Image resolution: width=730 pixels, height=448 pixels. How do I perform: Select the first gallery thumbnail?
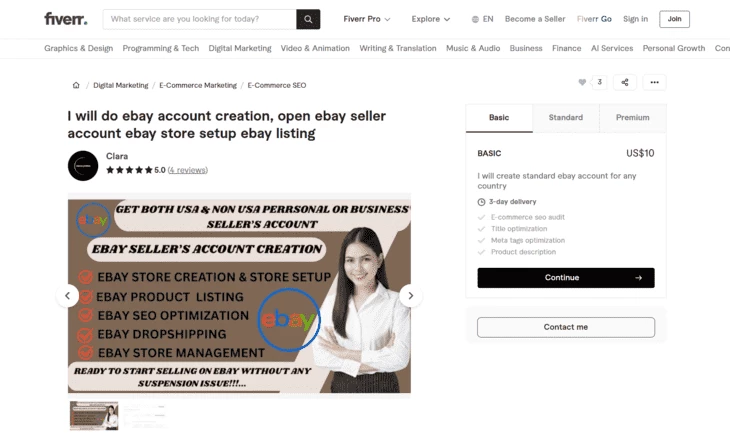(94, 415)
